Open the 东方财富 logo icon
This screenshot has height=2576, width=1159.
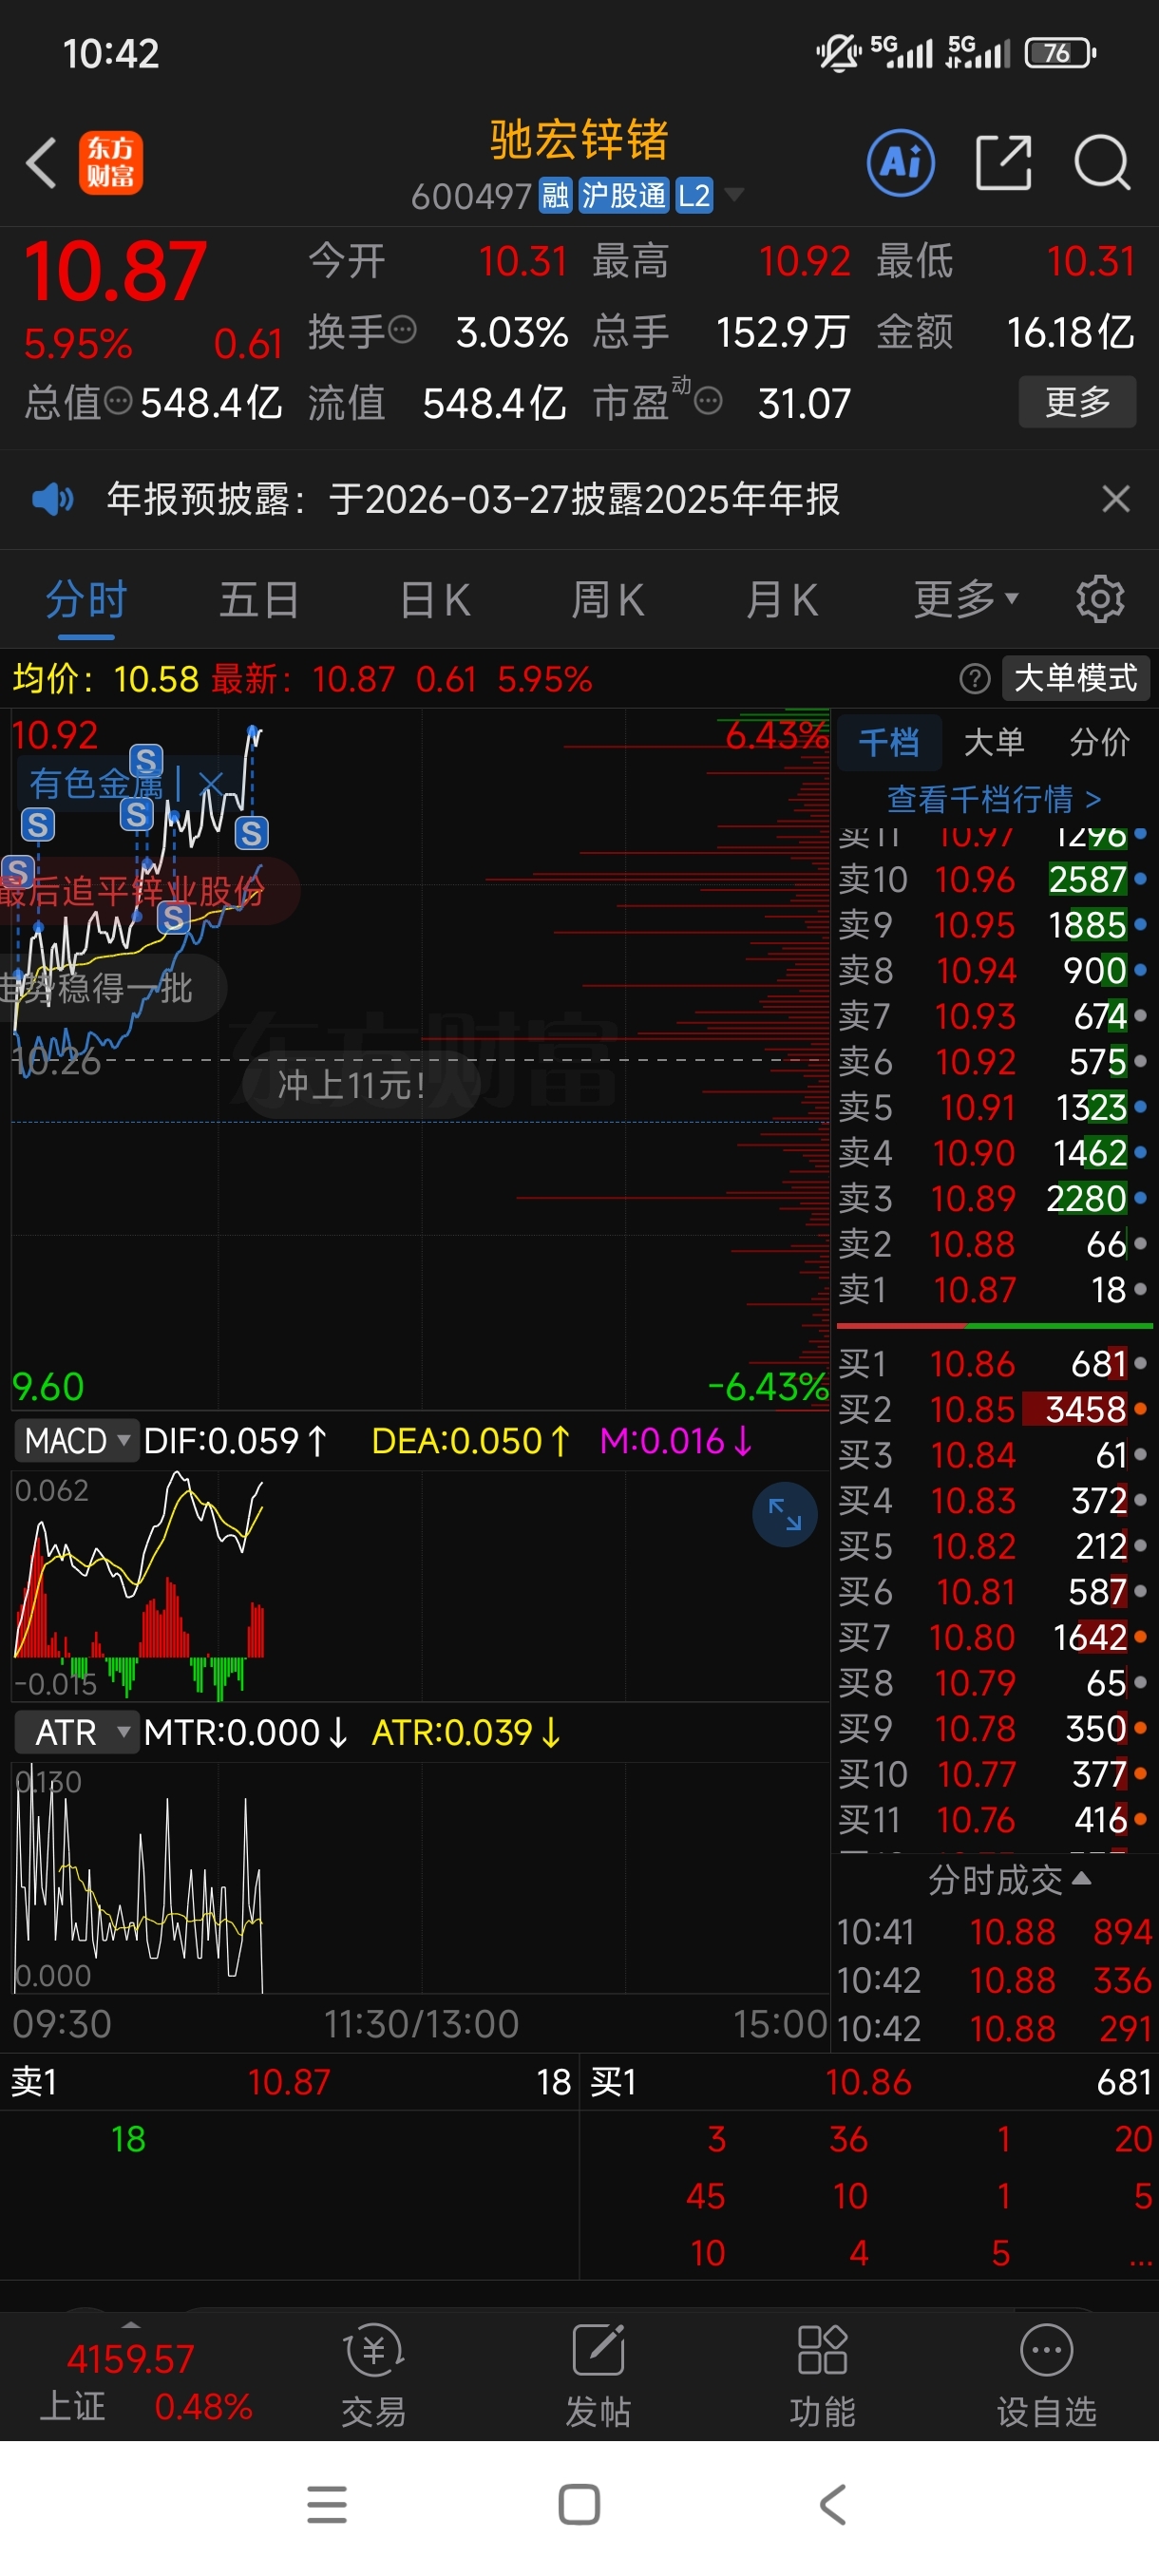[111, 163]
